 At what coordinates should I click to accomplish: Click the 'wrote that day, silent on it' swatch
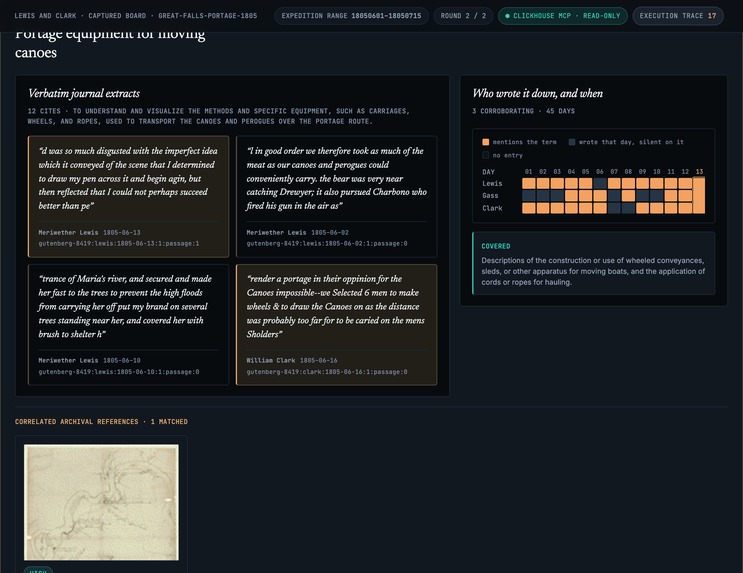[x=572, y=142]
